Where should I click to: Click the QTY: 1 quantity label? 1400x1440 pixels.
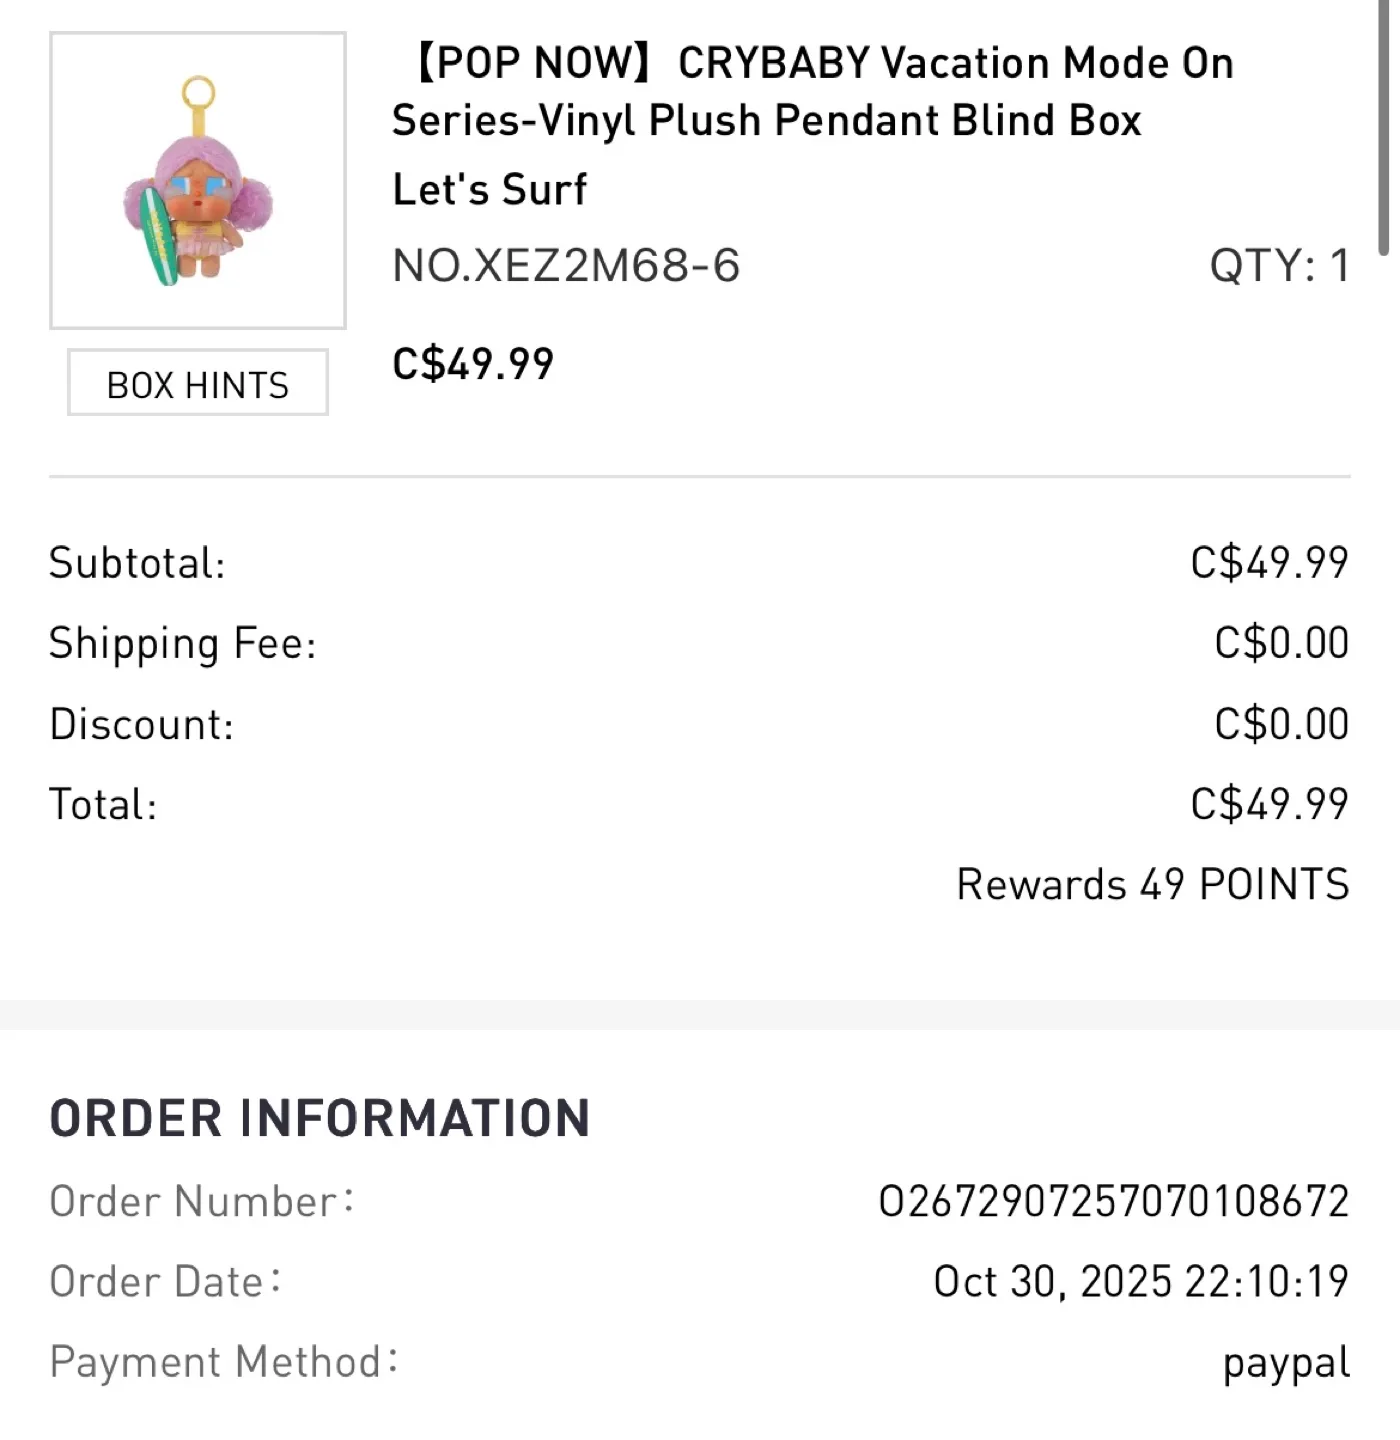pyautogui.click(x=1278, y=265)
